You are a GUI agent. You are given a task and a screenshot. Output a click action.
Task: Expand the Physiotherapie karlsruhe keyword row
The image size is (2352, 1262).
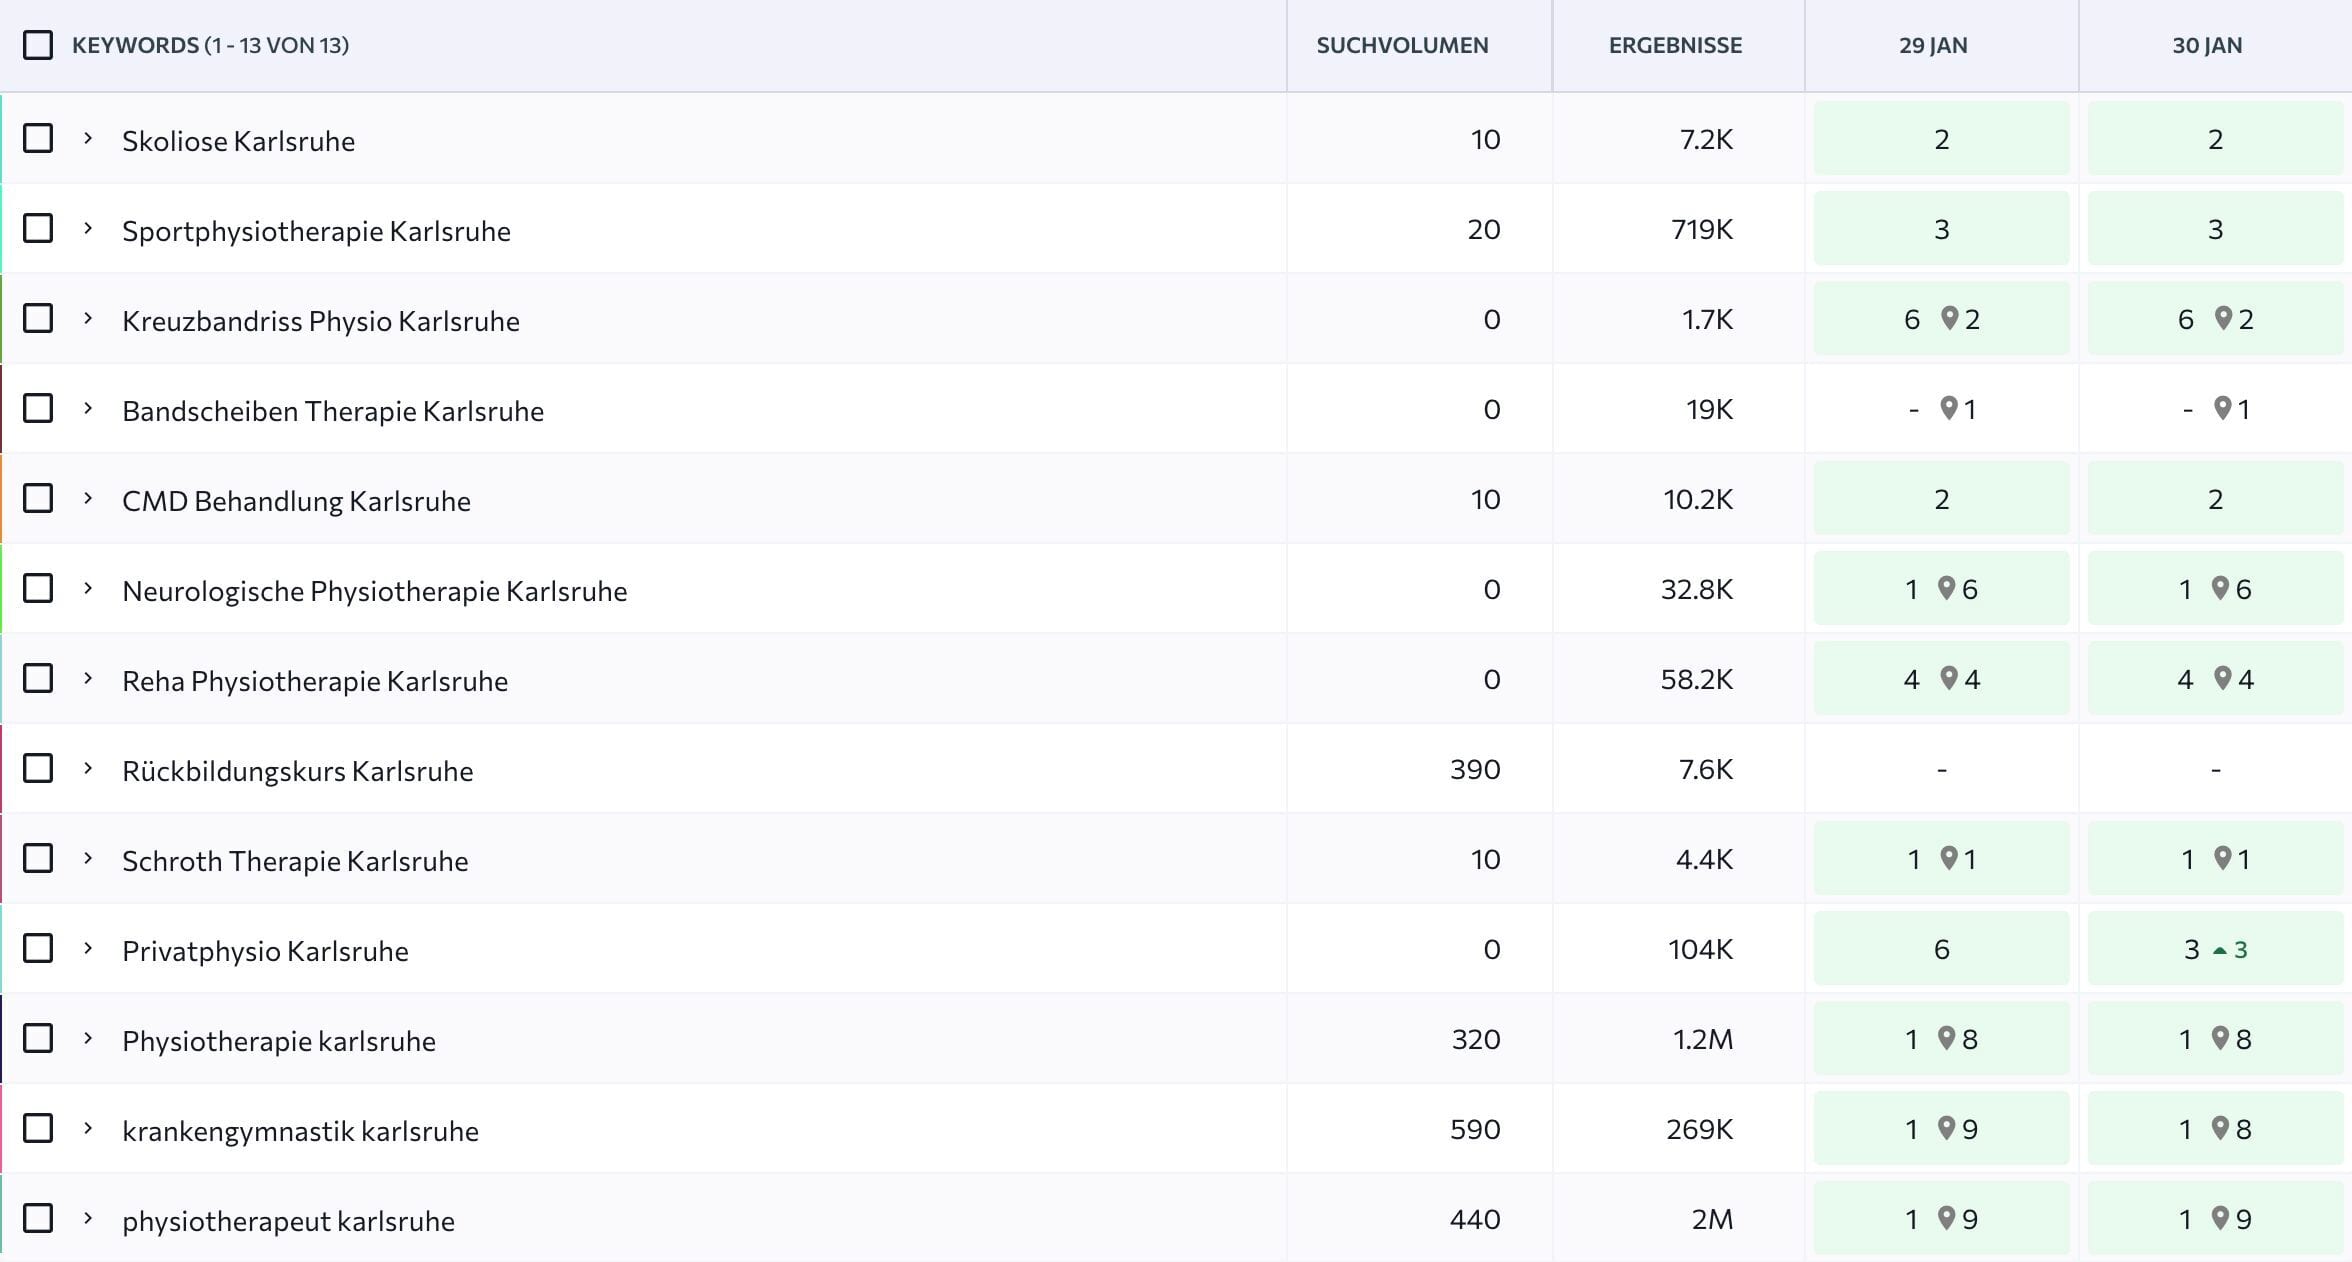(x=88, y=1039)
